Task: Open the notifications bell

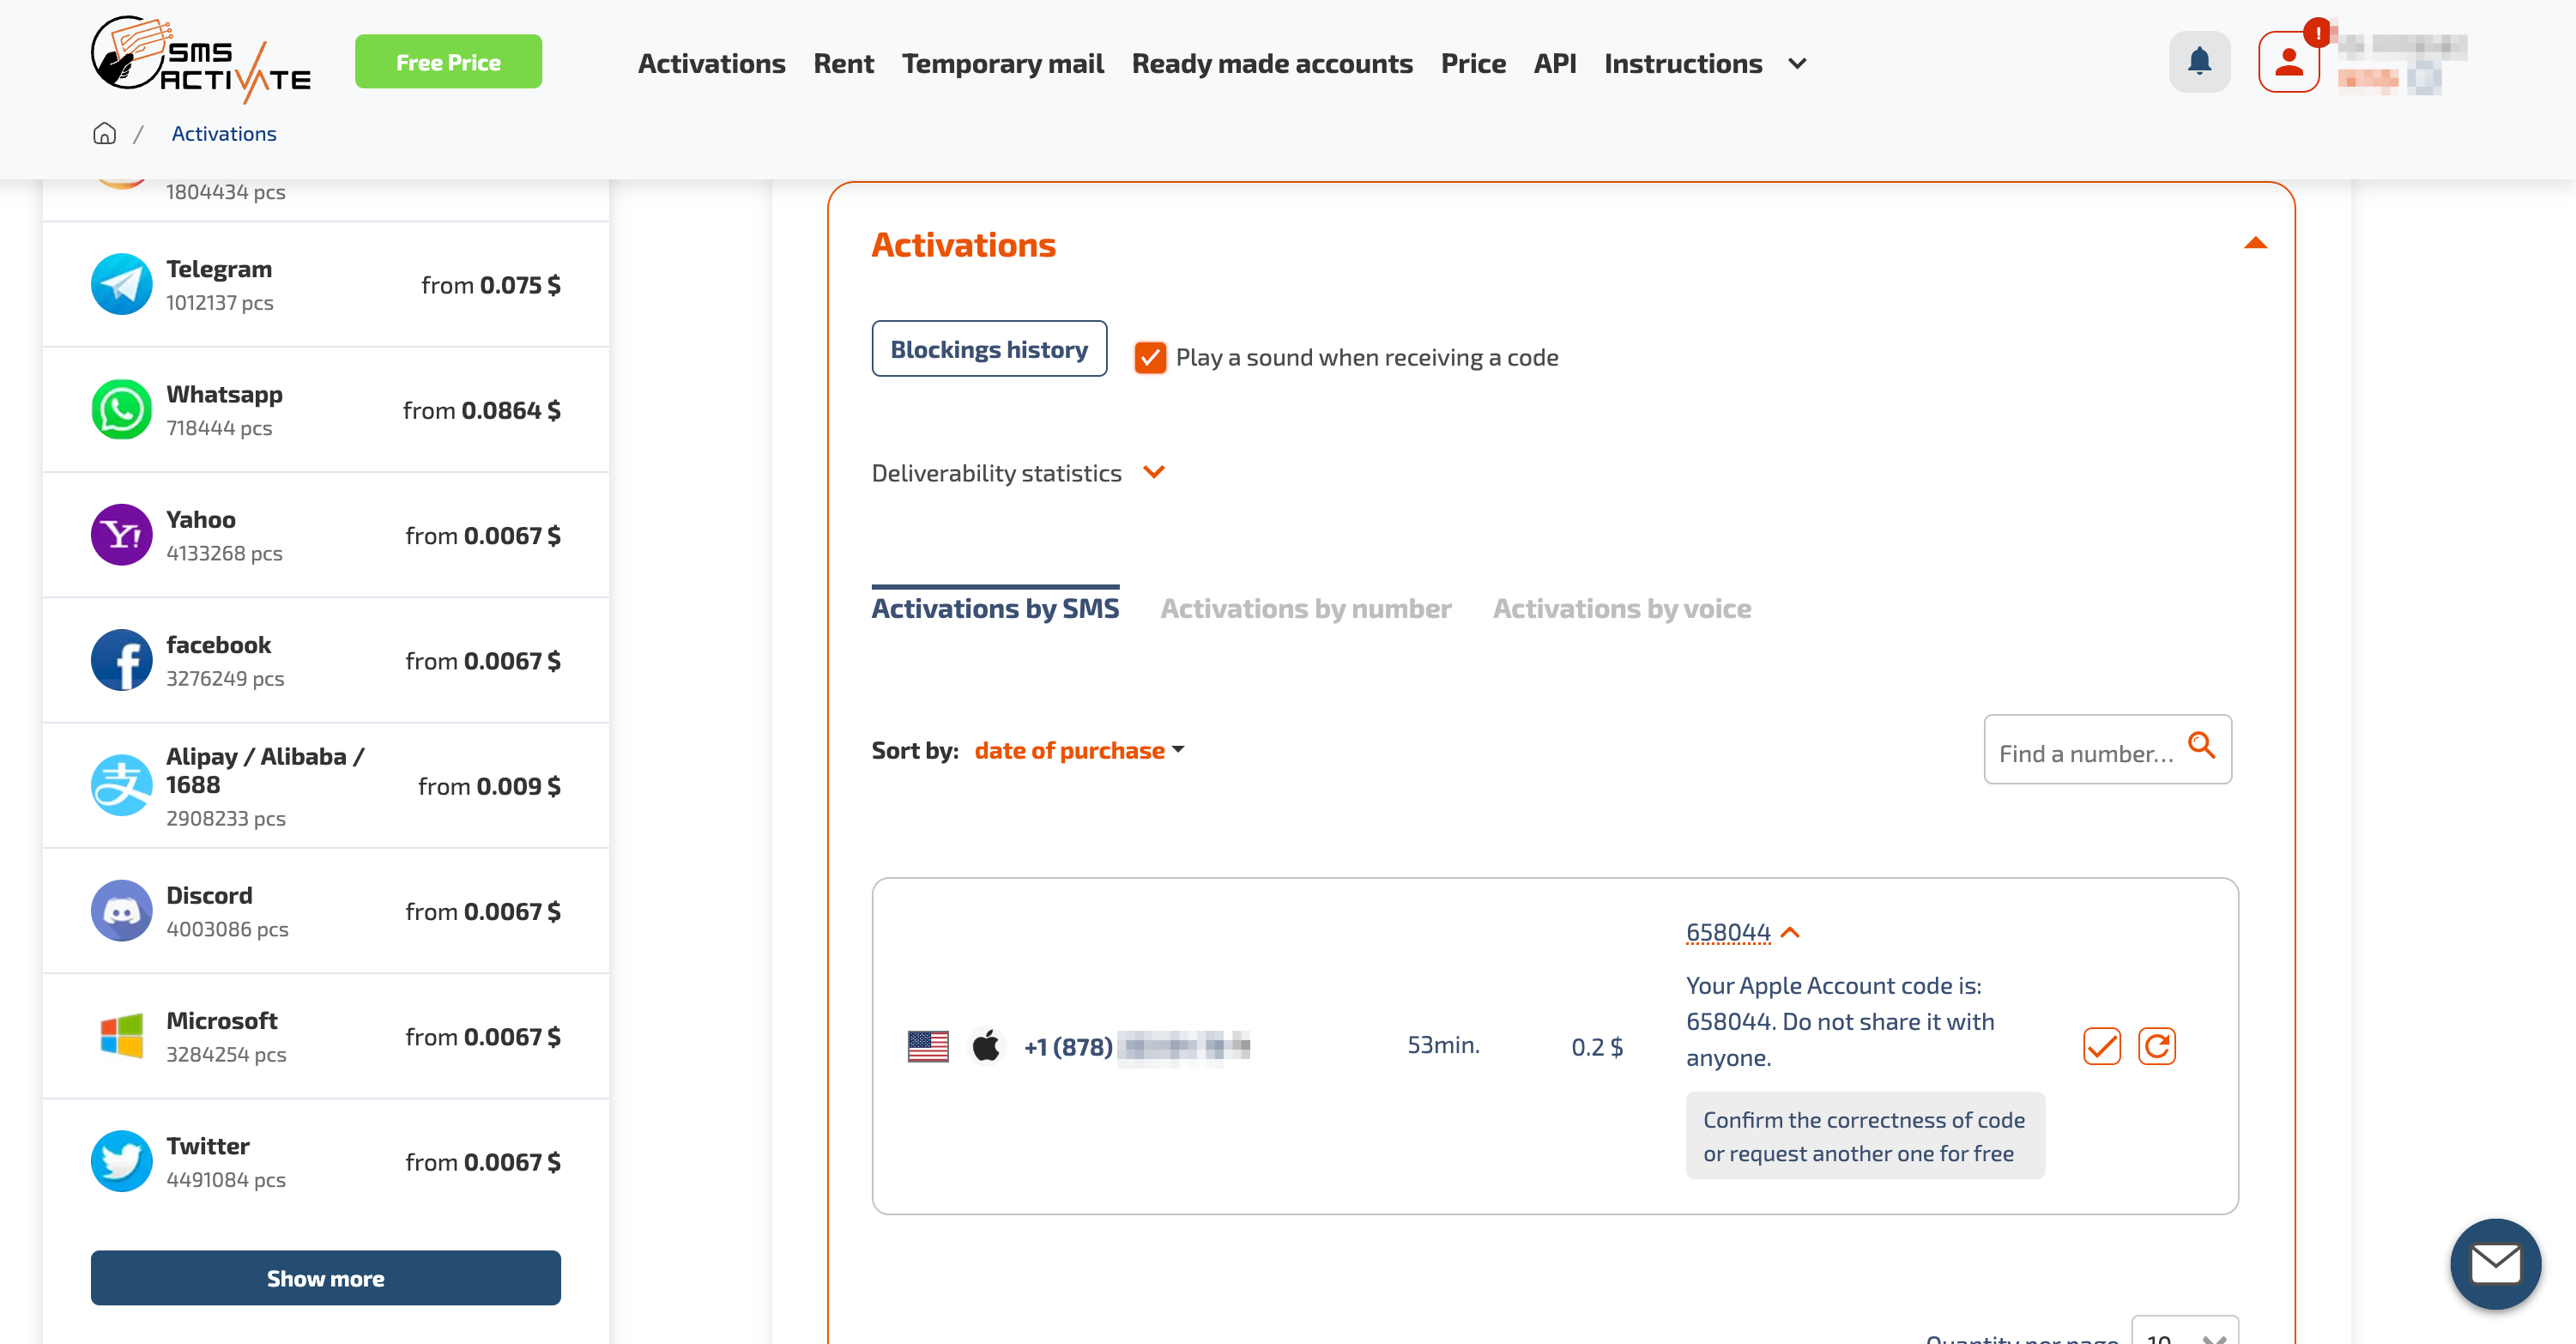Action: click(2199, 62)
